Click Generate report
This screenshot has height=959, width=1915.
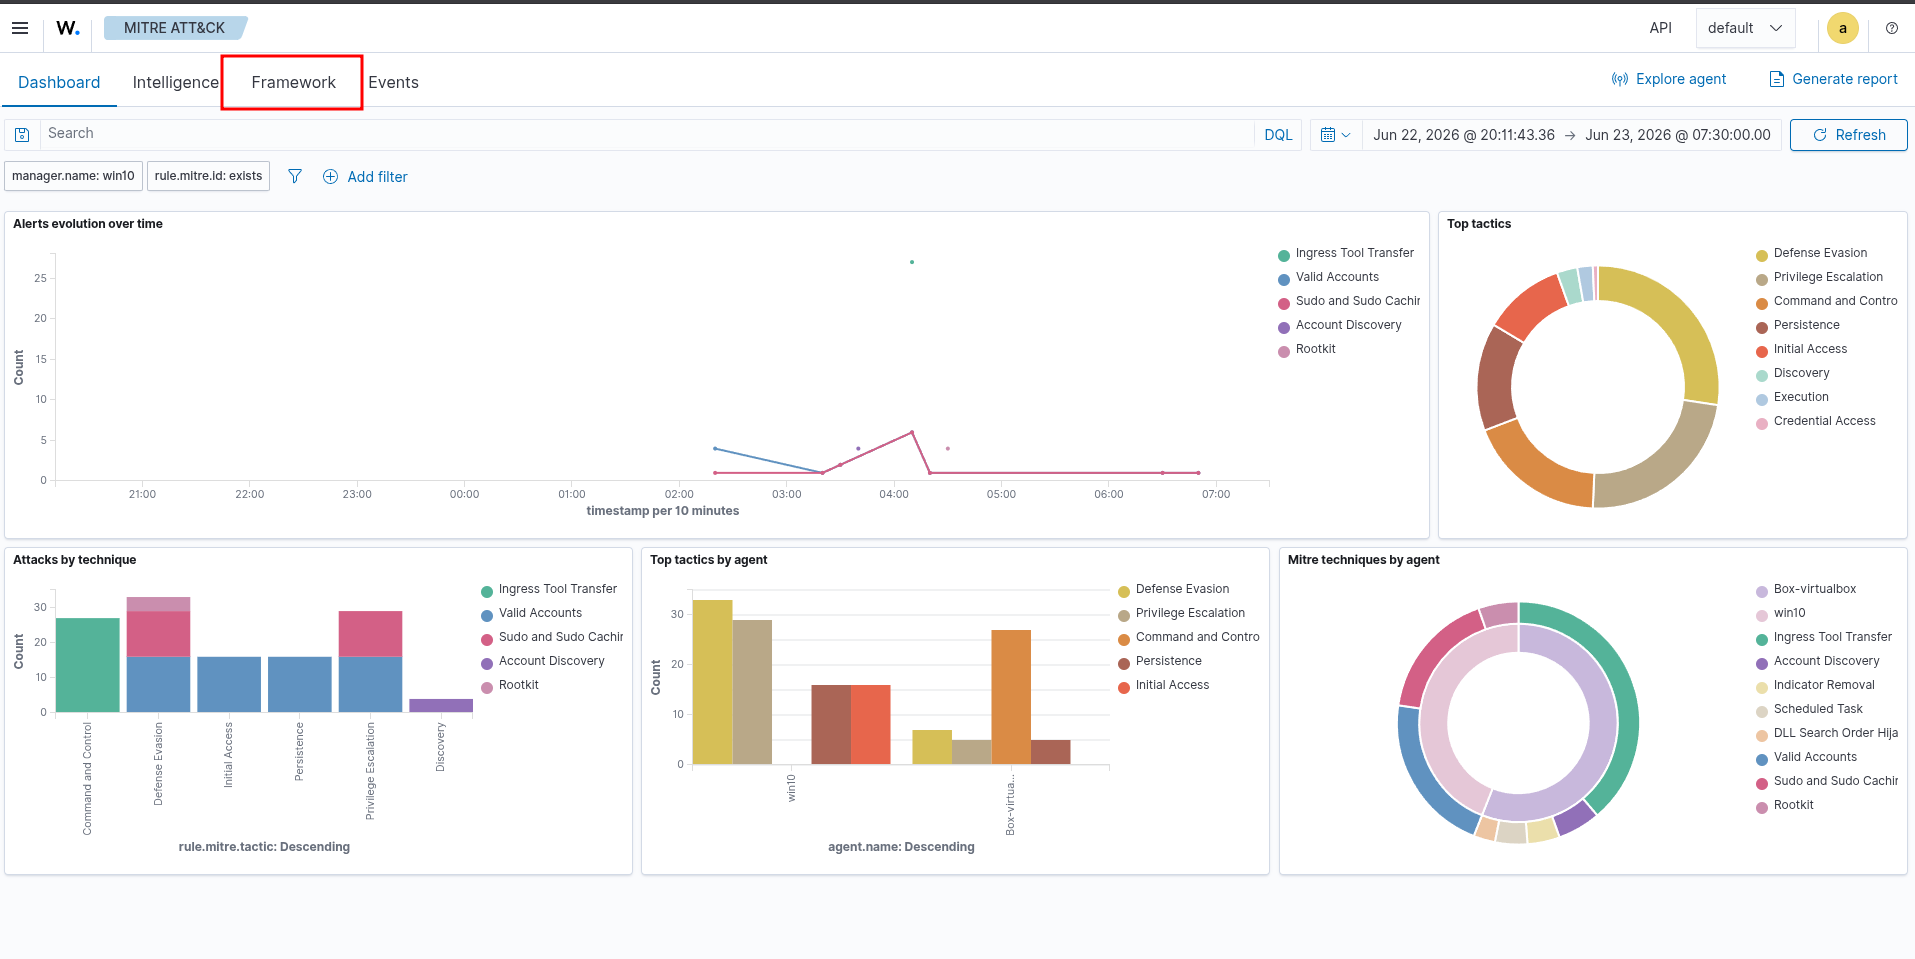pyautogui.click(x=1833, y=79)
